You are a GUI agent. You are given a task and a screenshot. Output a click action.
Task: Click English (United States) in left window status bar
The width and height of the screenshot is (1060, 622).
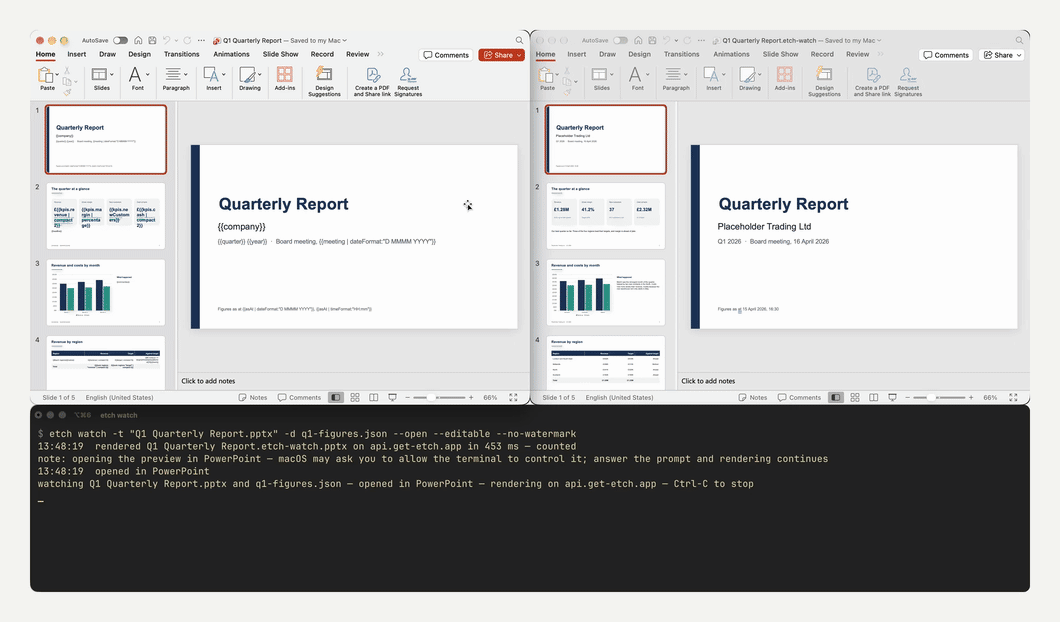(120, 398)
